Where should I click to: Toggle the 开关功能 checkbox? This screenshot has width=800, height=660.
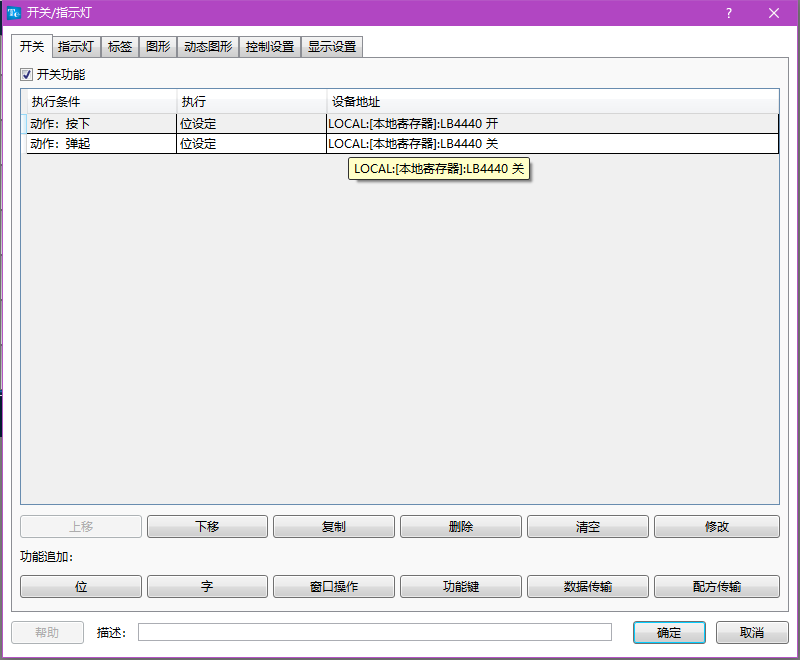coord(27,74)
